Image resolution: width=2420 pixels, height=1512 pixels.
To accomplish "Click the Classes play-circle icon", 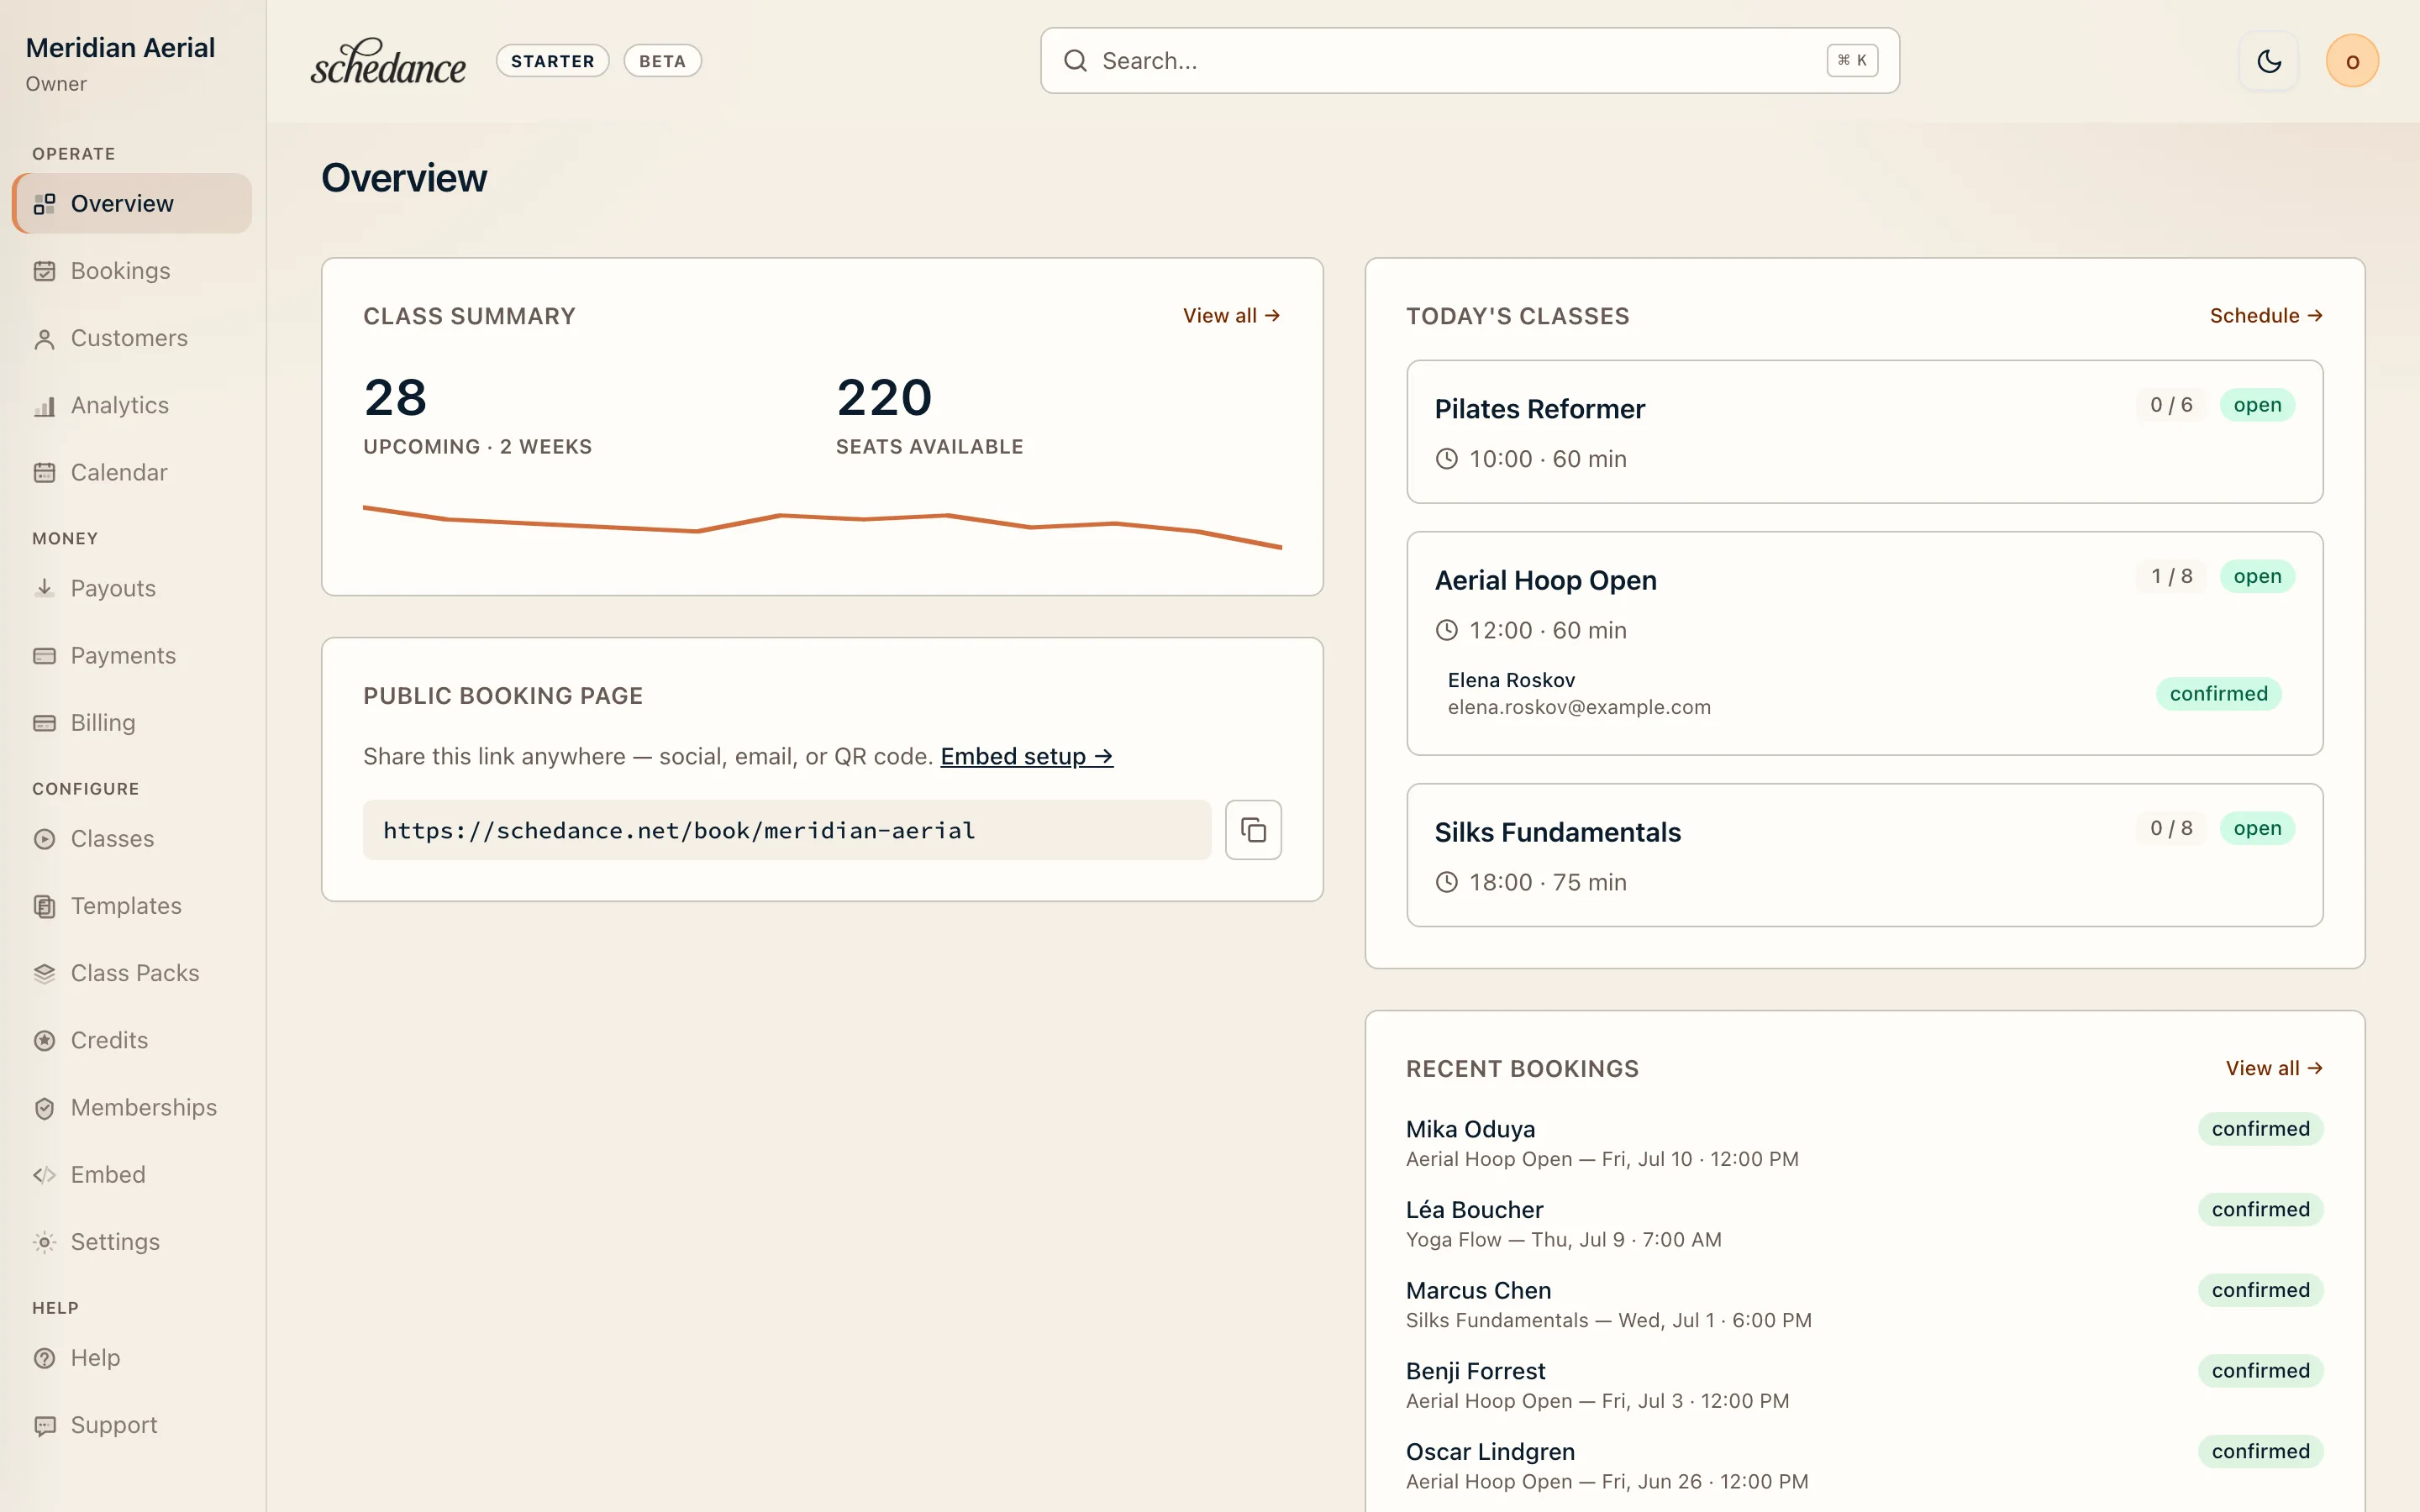I will click(x=44, y=839).
